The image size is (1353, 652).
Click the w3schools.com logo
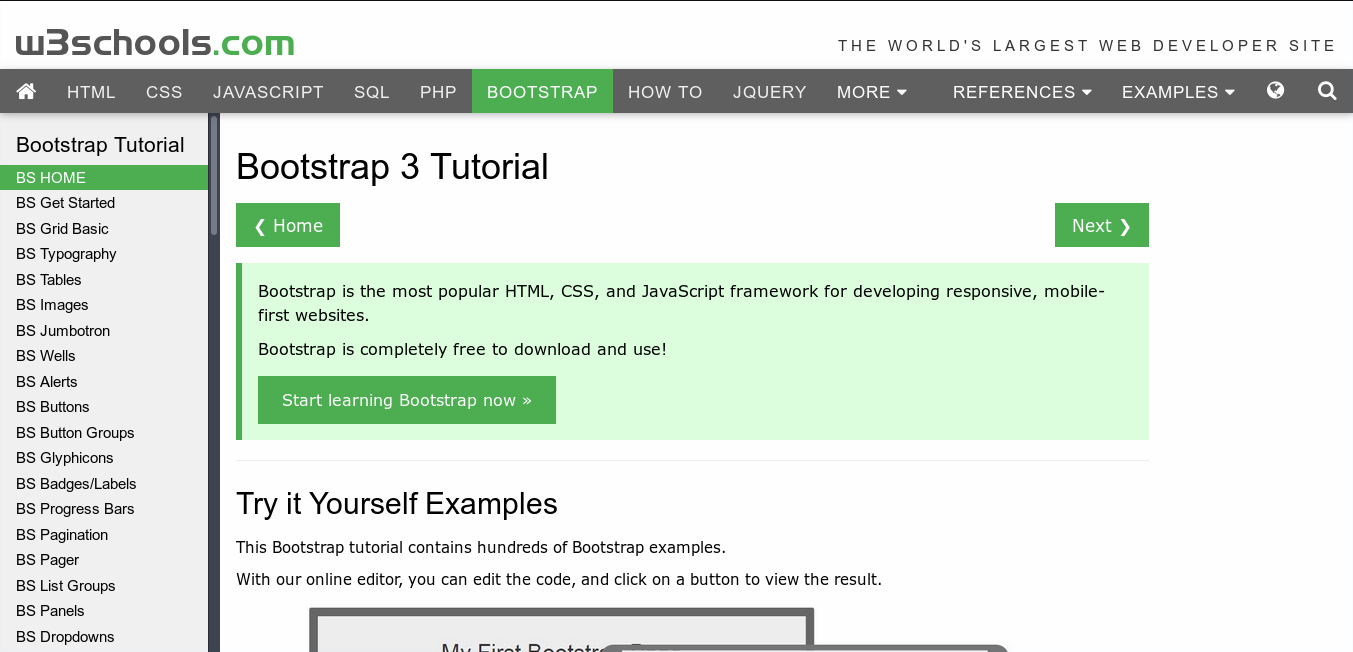(154, 42)
